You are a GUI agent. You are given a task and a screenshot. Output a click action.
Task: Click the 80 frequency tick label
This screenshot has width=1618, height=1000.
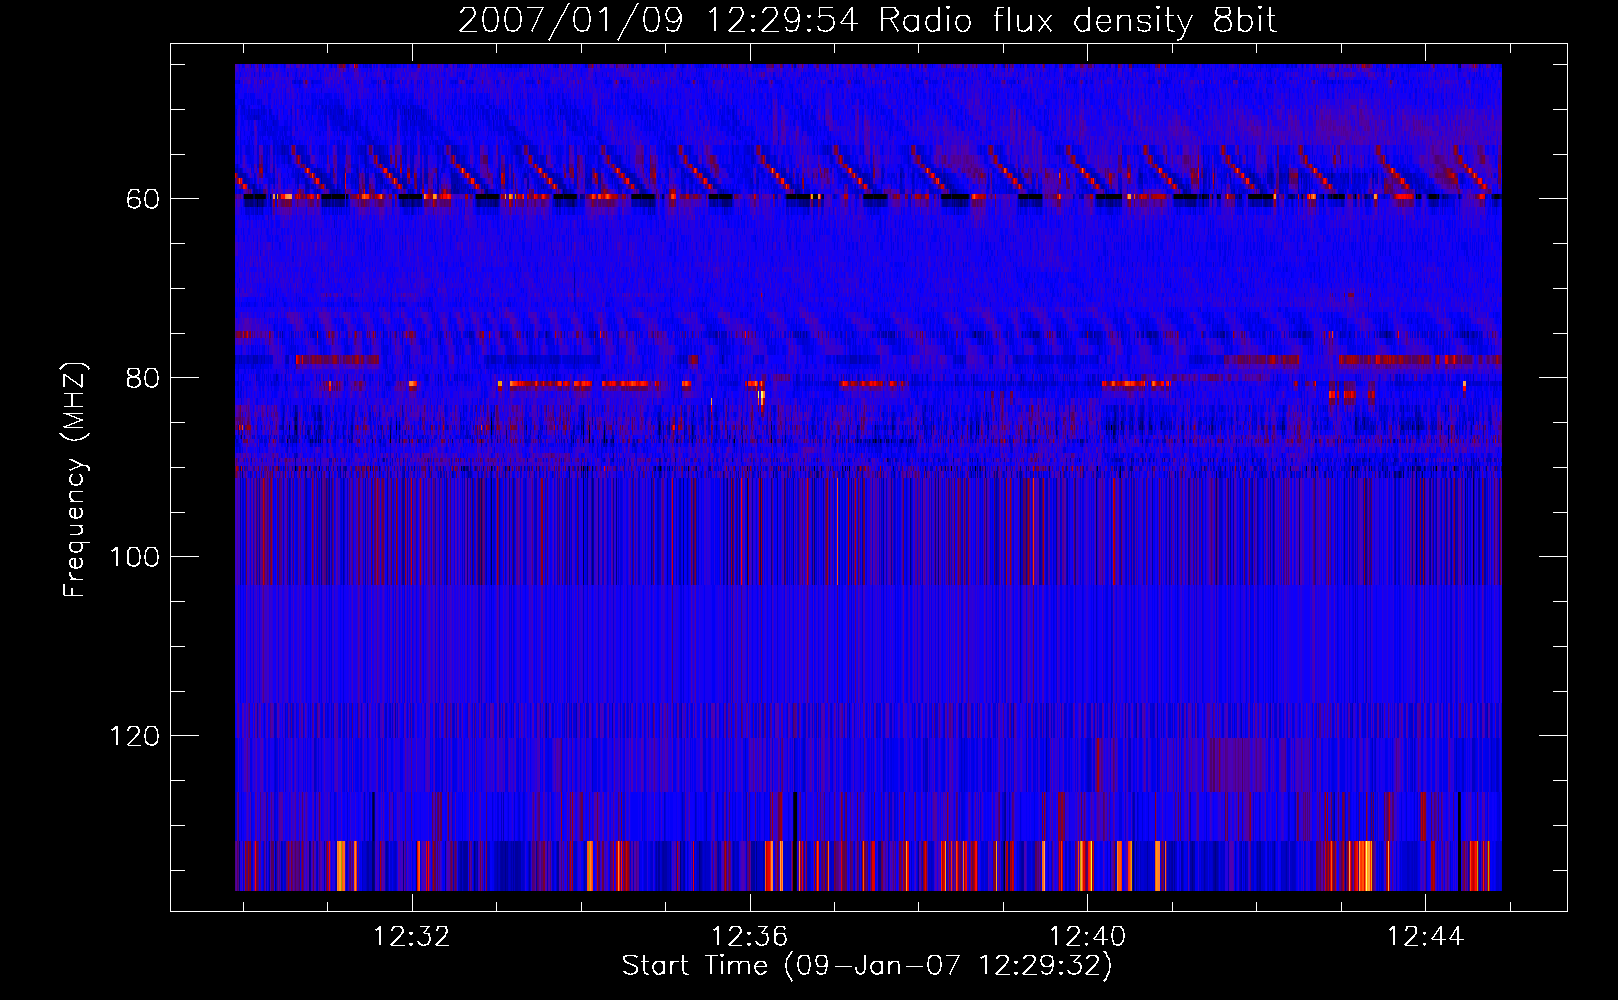coord(143,378)
